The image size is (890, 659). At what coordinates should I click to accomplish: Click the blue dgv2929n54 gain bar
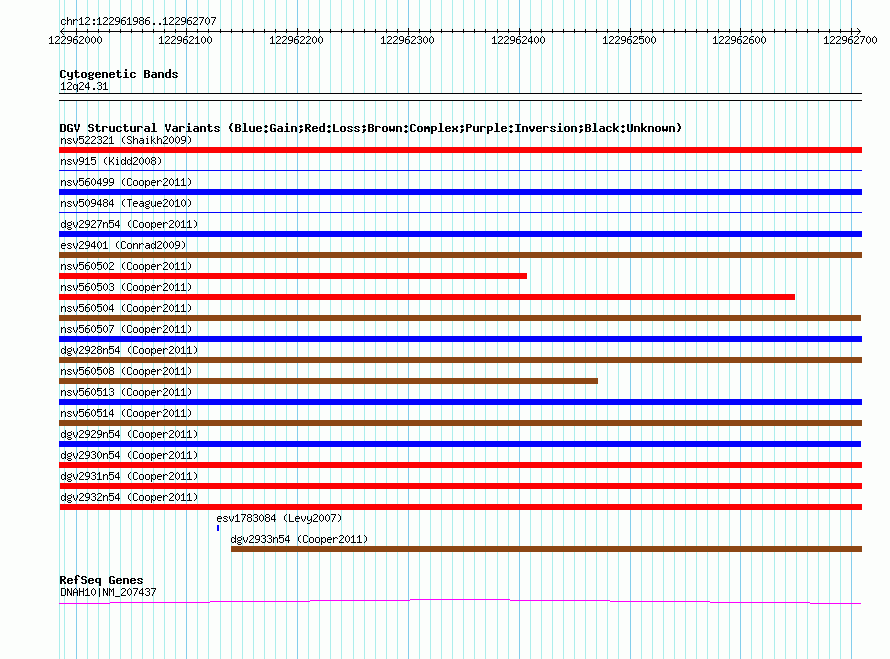pyautogui.click(x=460, y=444)
